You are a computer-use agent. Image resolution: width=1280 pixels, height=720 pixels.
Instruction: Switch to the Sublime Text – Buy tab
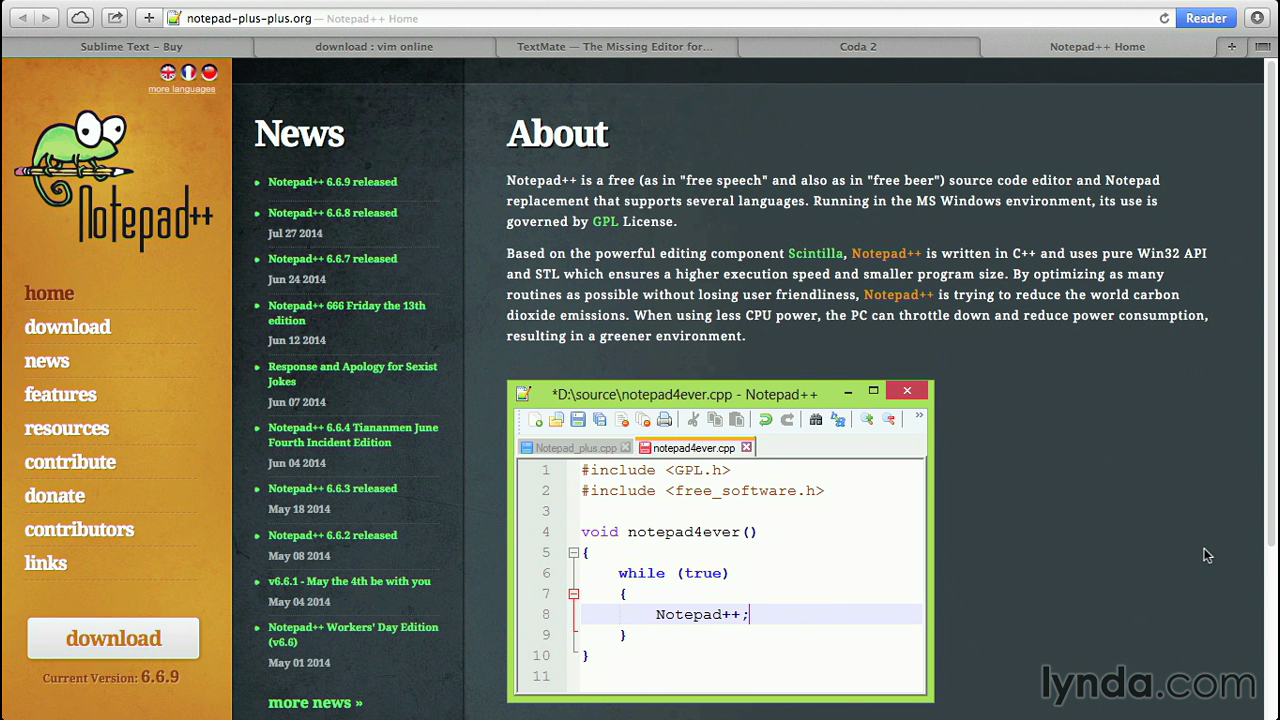(x=131, y=46)
